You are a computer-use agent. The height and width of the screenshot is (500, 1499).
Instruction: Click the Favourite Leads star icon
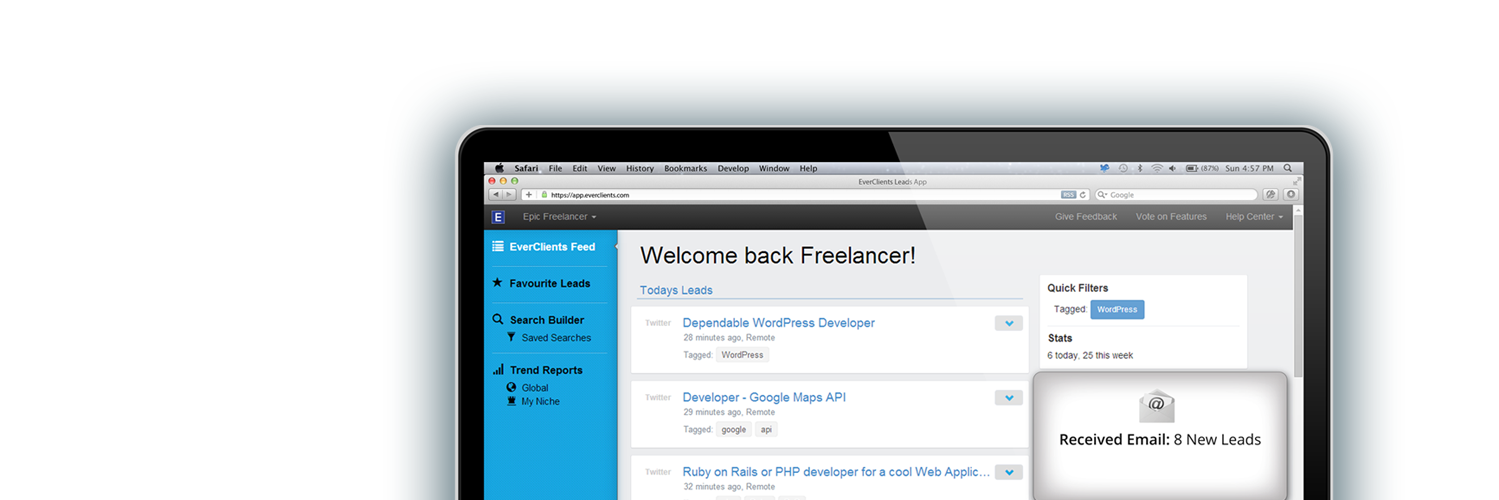[x=498, y=283]
